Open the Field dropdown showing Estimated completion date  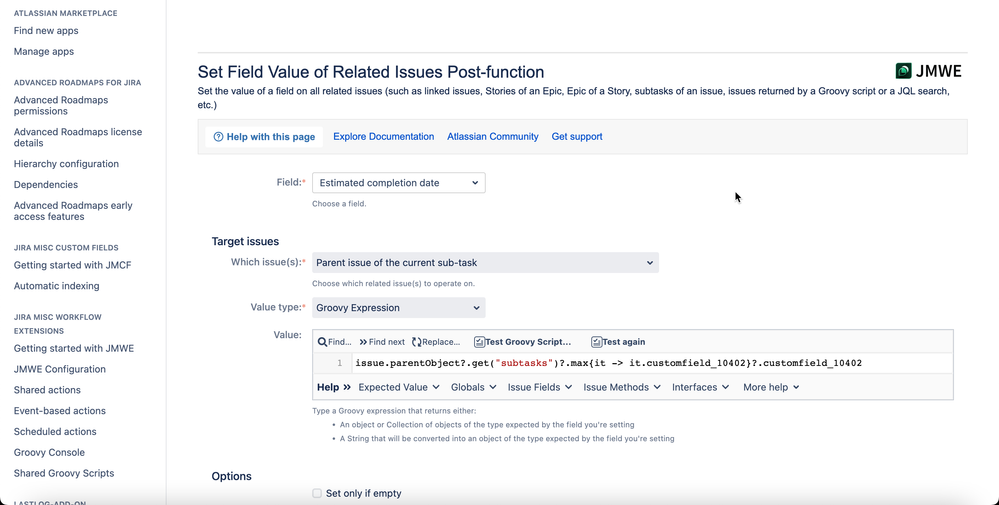[398, 183]
